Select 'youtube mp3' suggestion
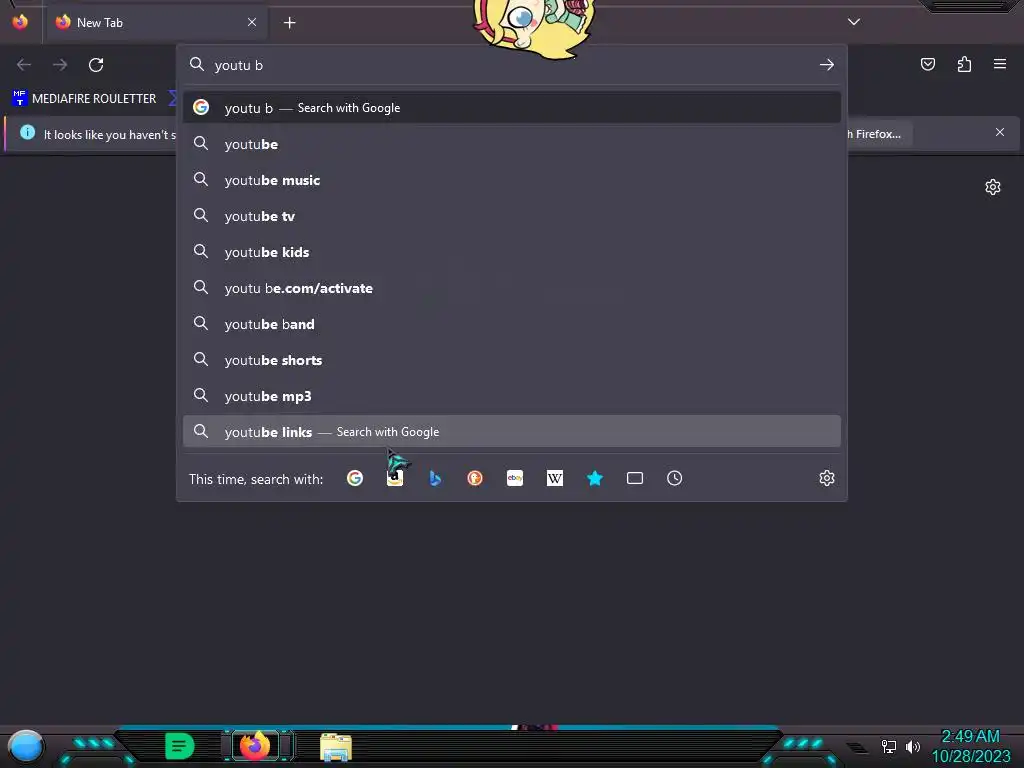1024x768 pixels. click(x=511, y=396)
